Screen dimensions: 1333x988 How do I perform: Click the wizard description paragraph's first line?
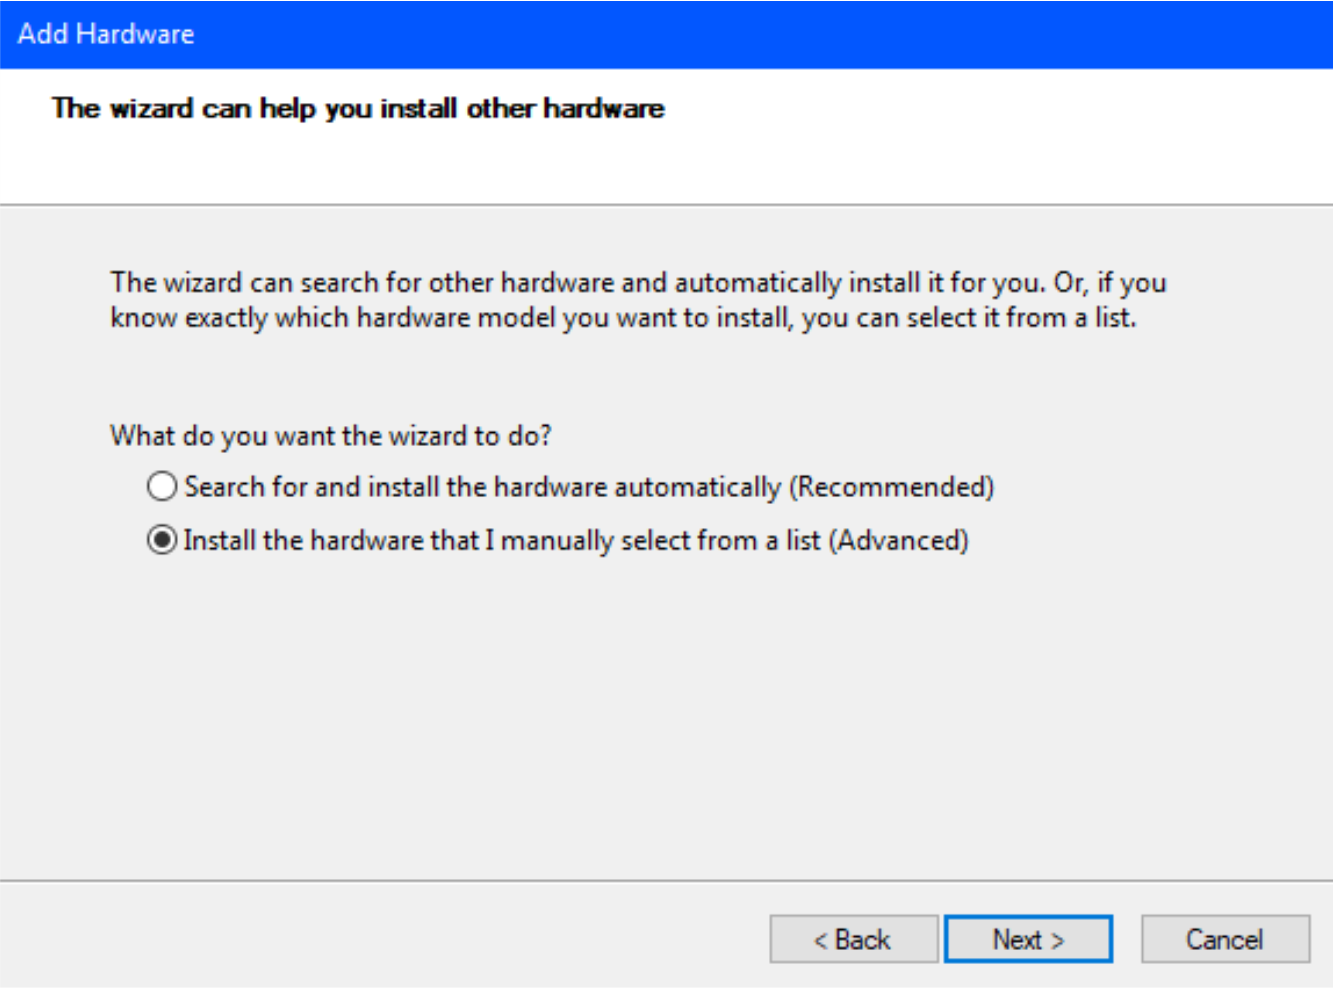(x=638, y=283)
